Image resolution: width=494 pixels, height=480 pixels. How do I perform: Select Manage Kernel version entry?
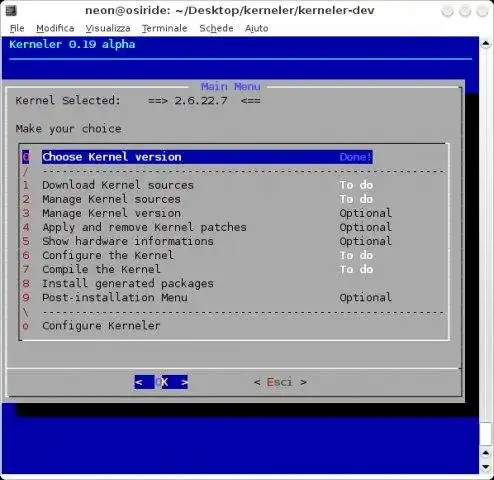tap(111, 213)
